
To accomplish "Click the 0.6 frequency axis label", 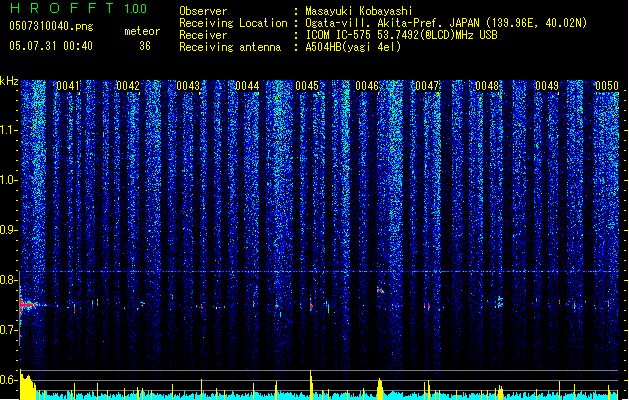I will pos(9,380).
